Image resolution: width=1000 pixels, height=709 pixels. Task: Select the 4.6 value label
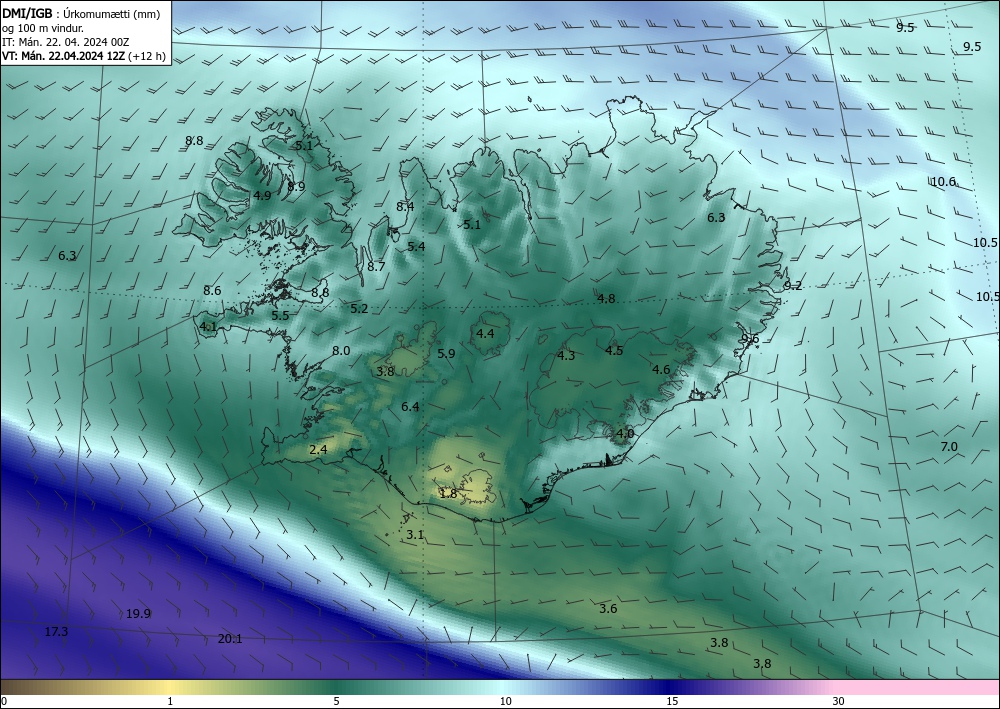(661, 369)
